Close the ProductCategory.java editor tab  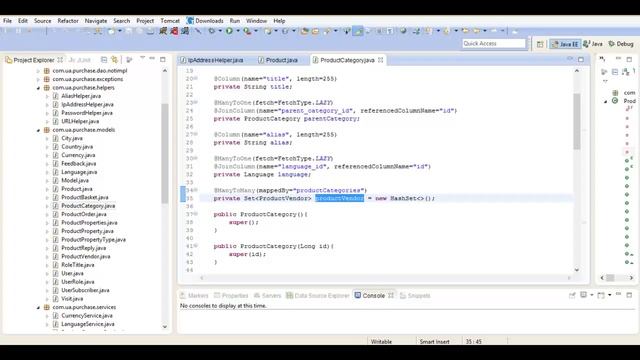tap(380, 60)
